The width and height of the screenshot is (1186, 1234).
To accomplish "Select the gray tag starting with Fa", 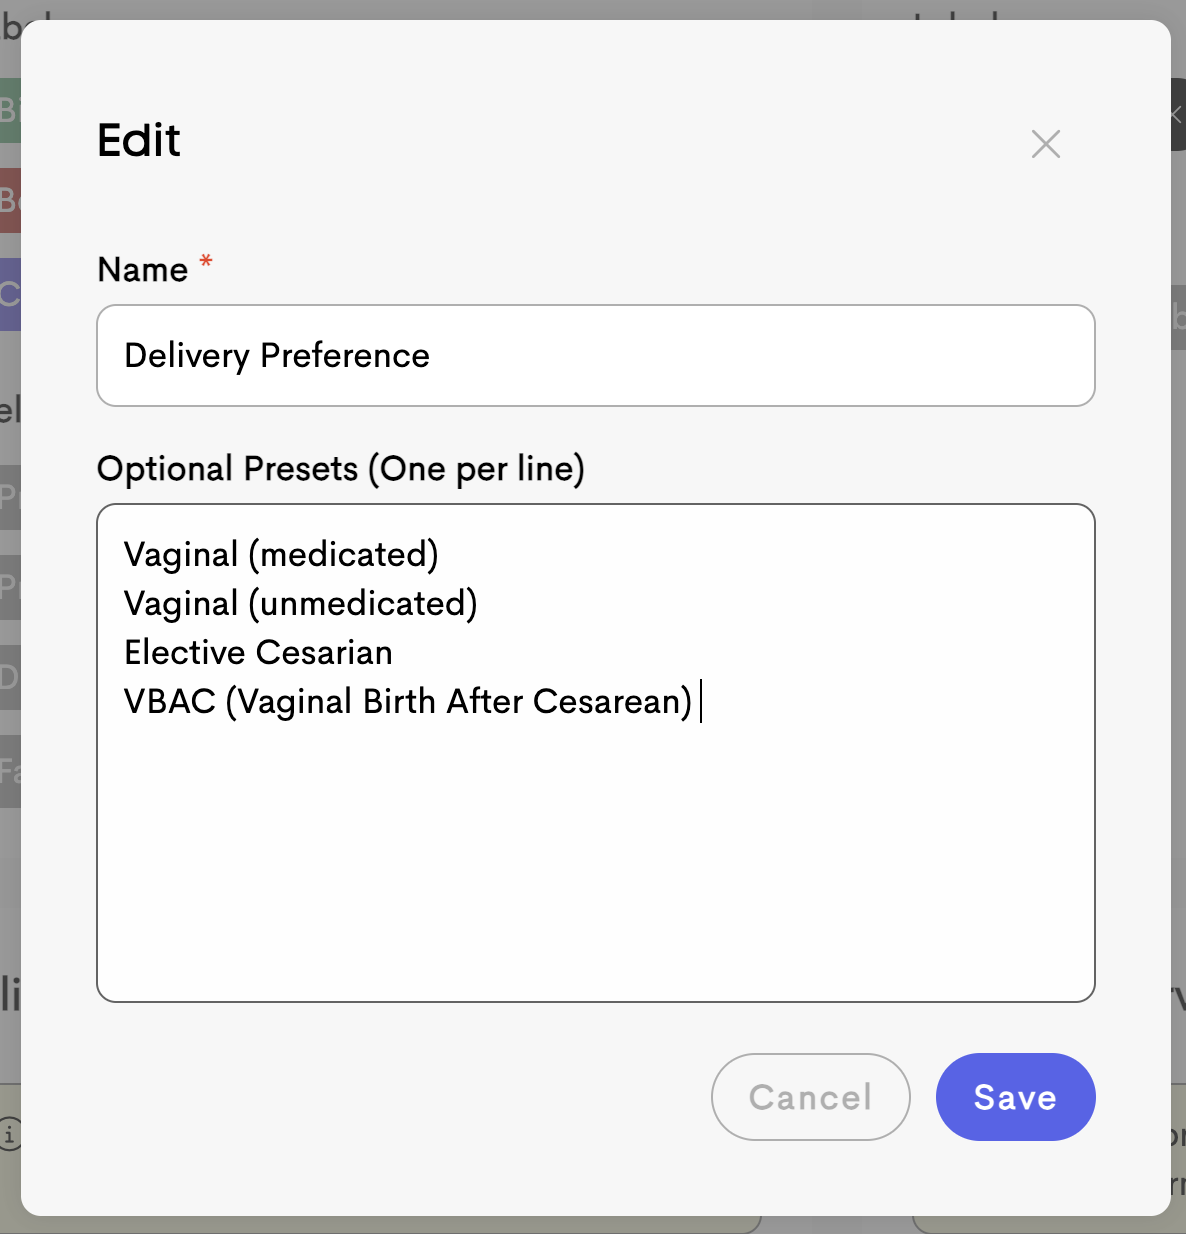I will [10, 772].
